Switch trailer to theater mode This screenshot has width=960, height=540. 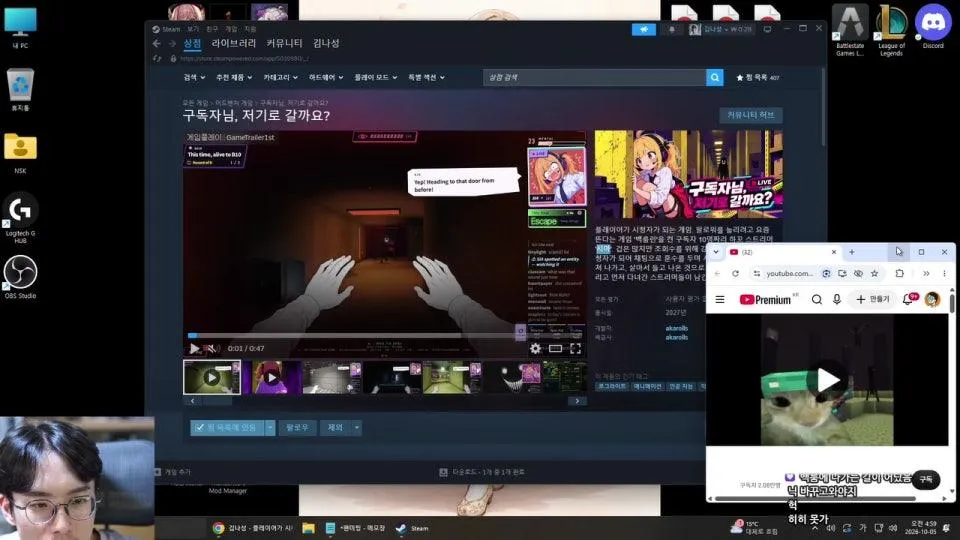click(555, 348)
